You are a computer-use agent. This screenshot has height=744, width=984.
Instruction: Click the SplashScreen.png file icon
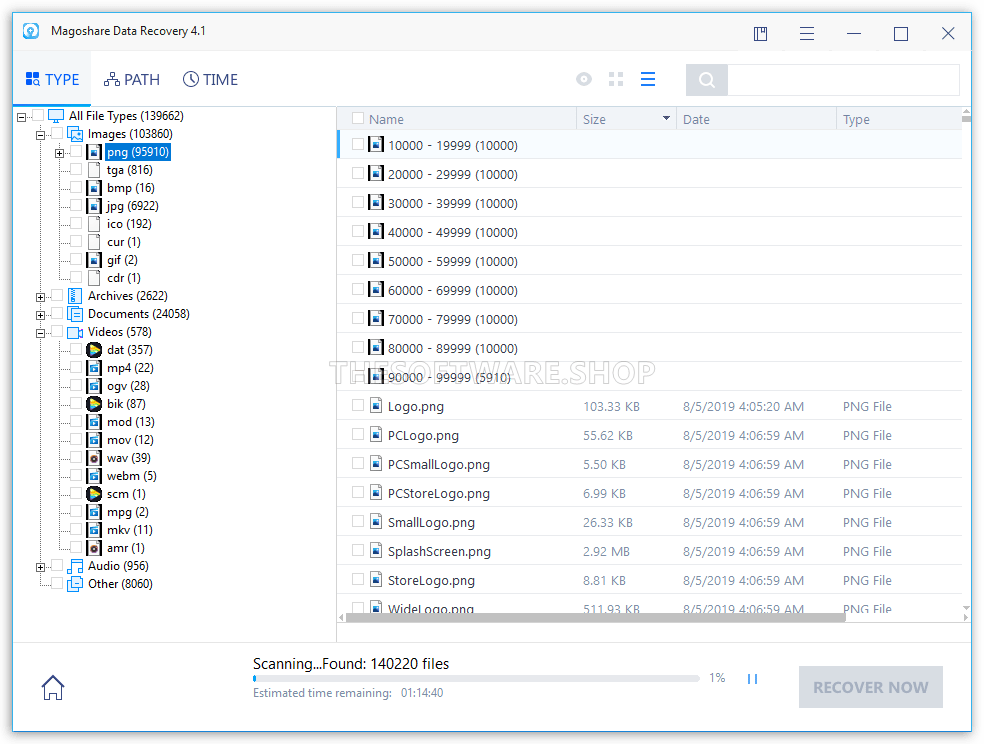click(376, 551)
